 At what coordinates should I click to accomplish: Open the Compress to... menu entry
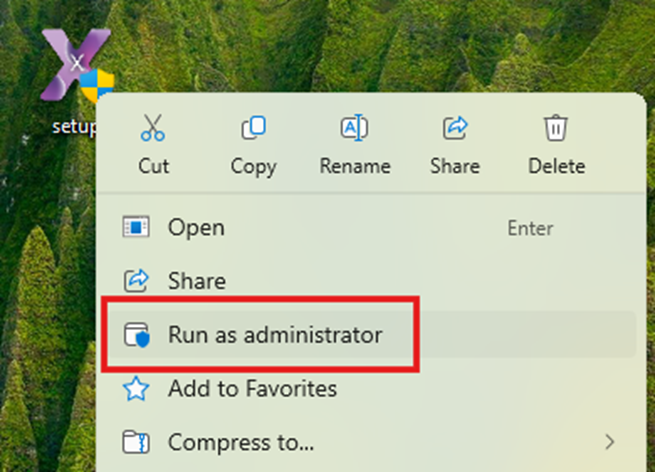point(241,441)
